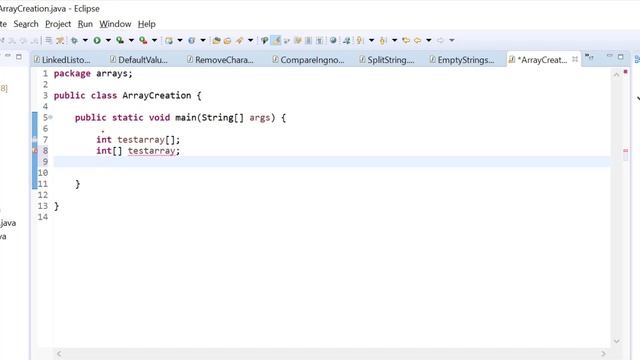This screenshot has height=360, width=640.
Task: Toggle Show Whitespace Characters icon
Action: pyautogui.click(x=320, y=40)
